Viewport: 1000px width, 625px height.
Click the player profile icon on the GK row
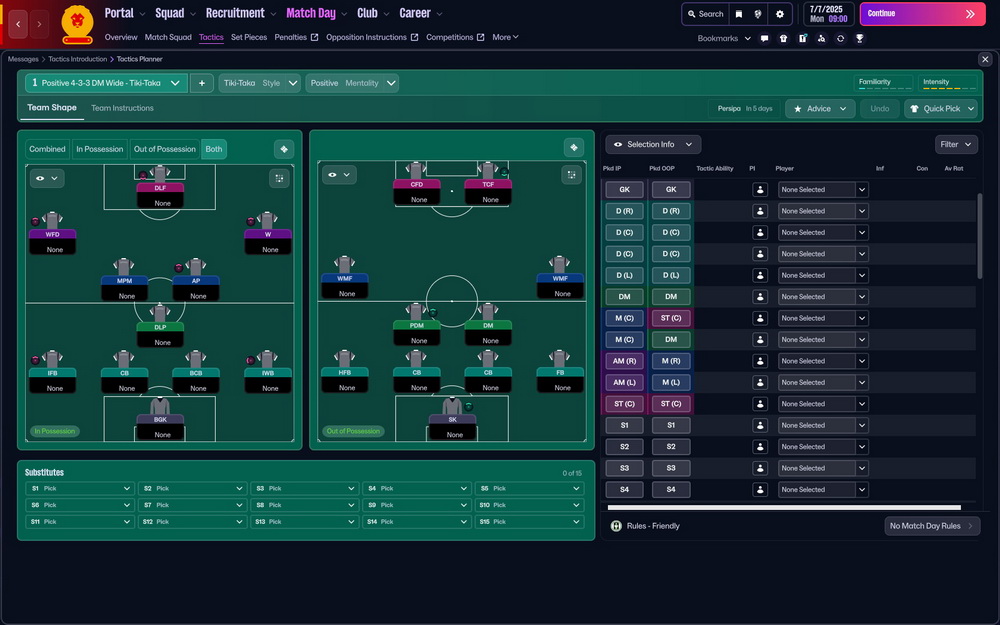[x=760, y=189]
